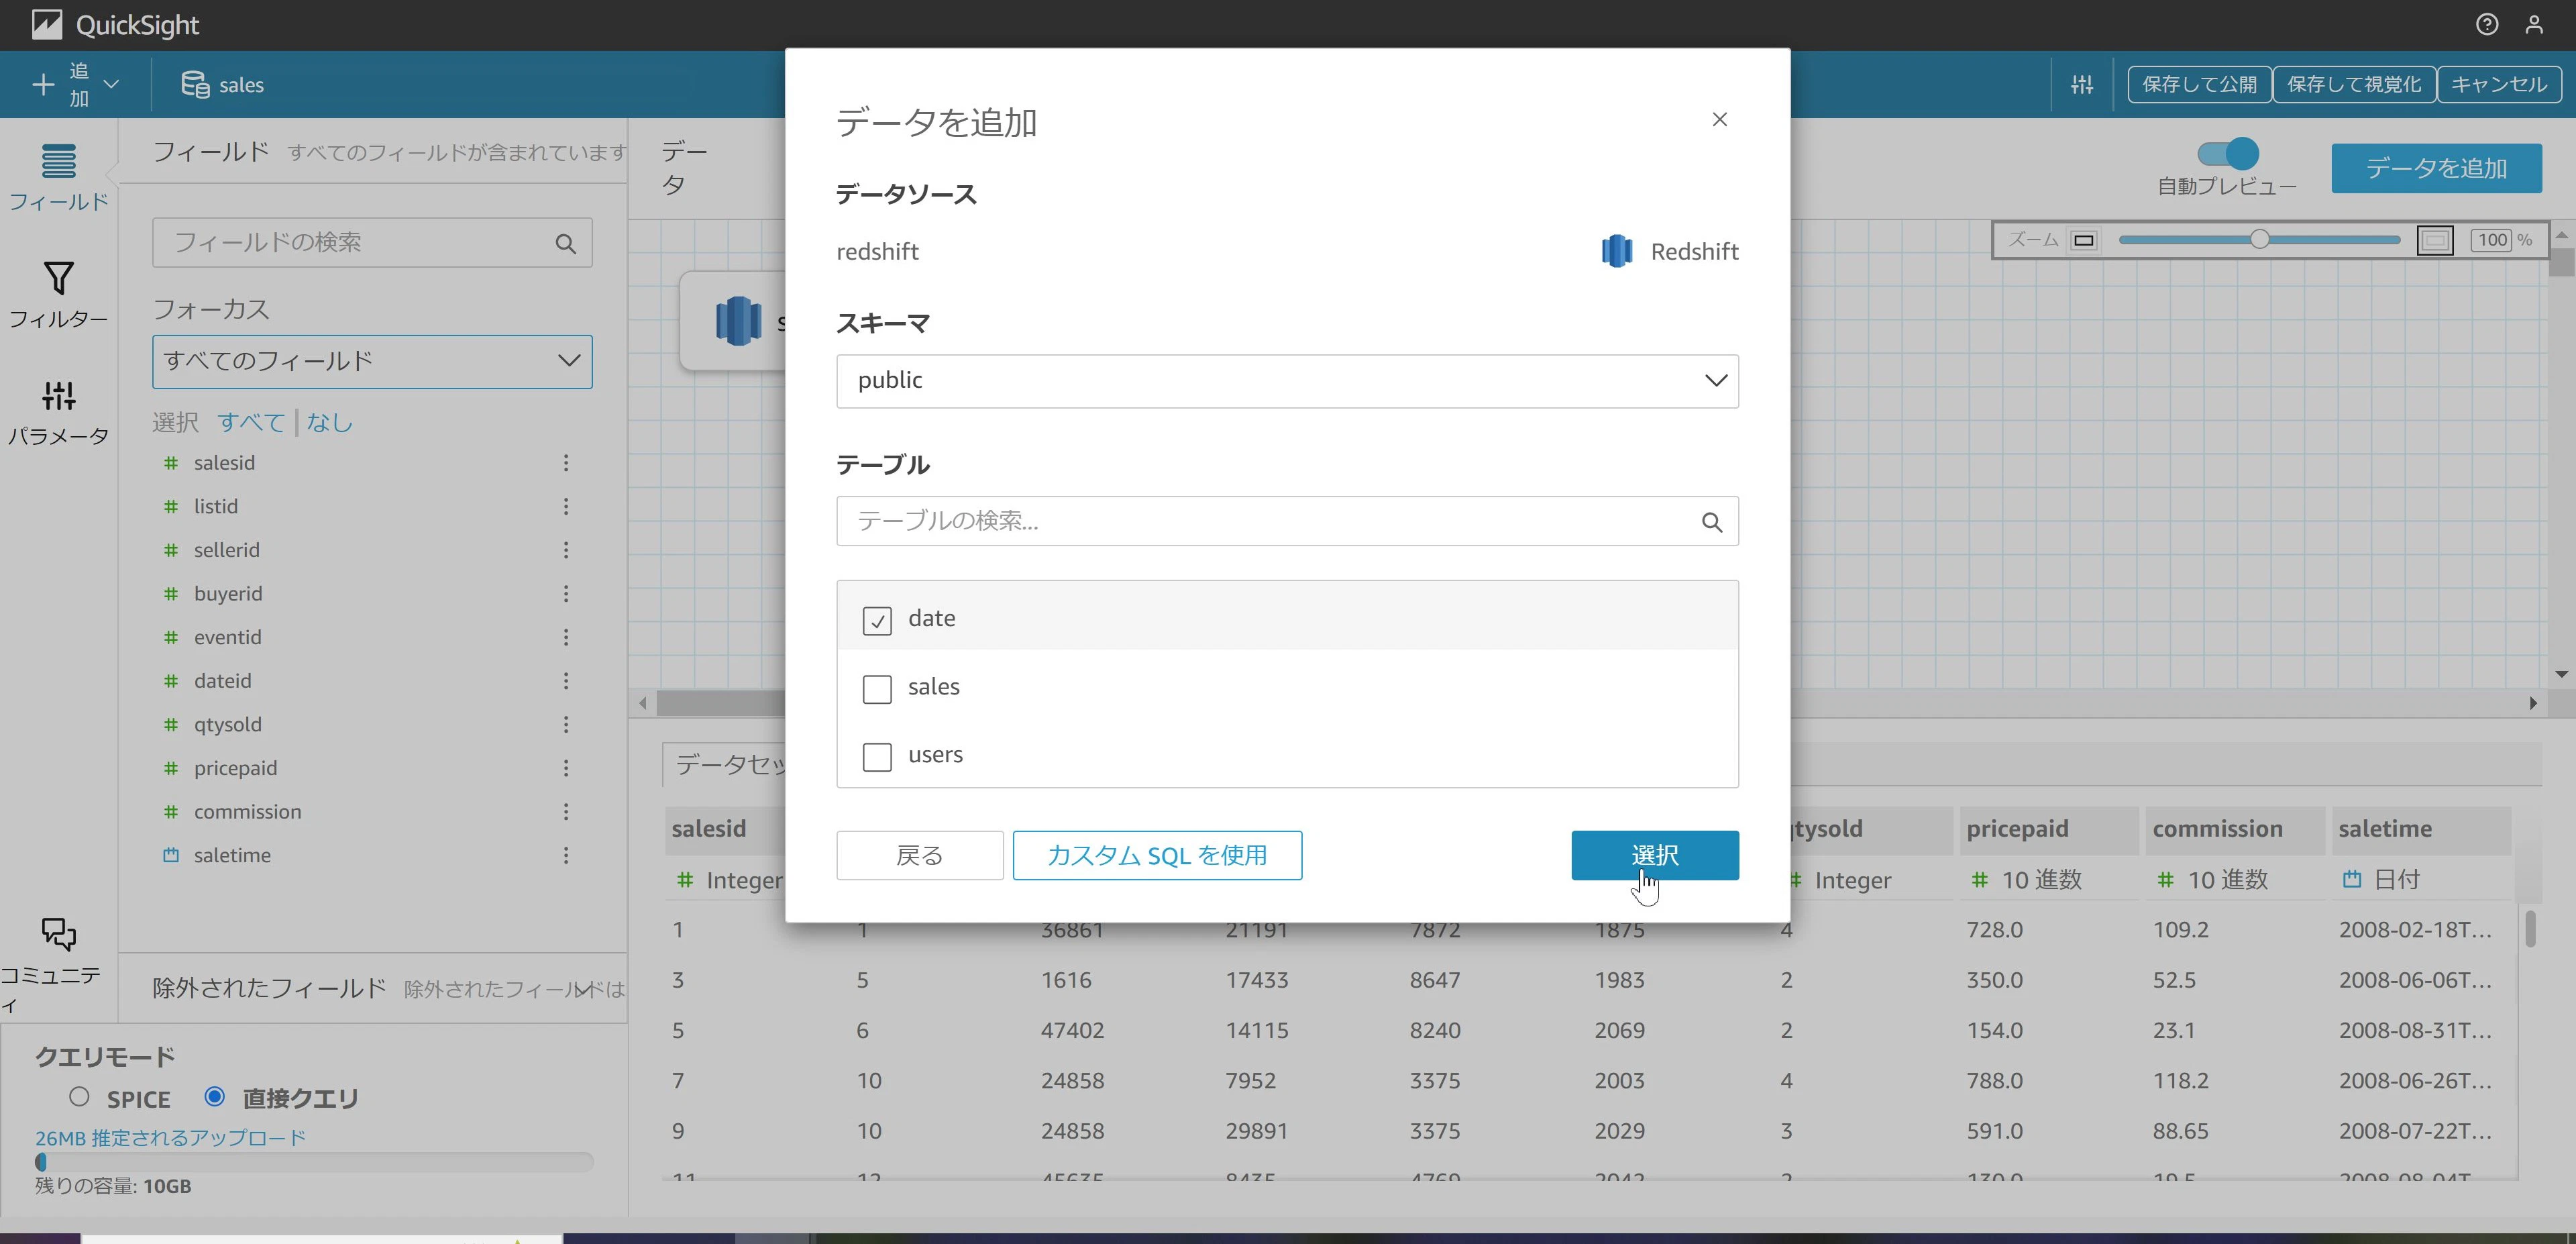The image size is (2576, 1244).
Task: Click the magnifier in テーブルの検索 box
Action: click(x=1712, y=522)
